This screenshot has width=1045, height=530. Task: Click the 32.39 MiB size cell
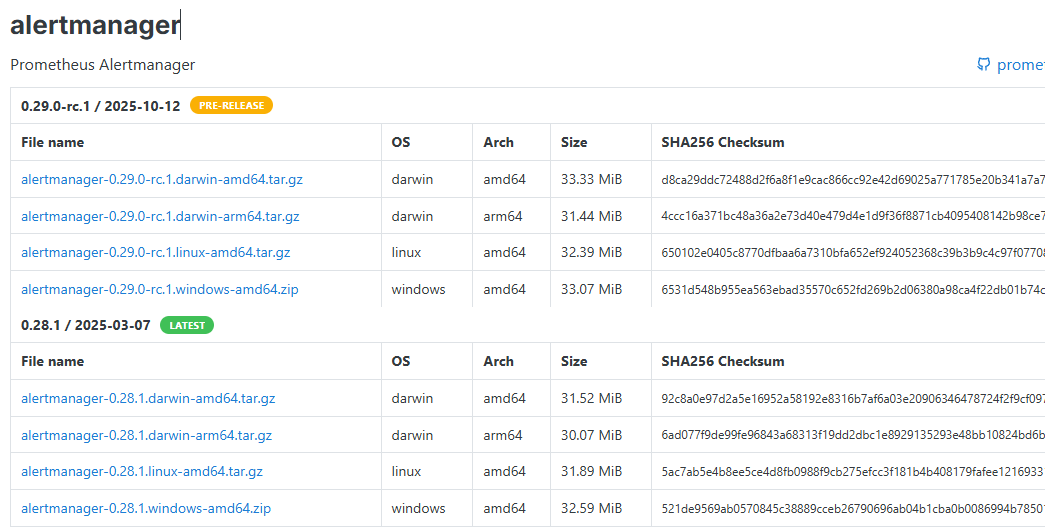coord(591,253)
